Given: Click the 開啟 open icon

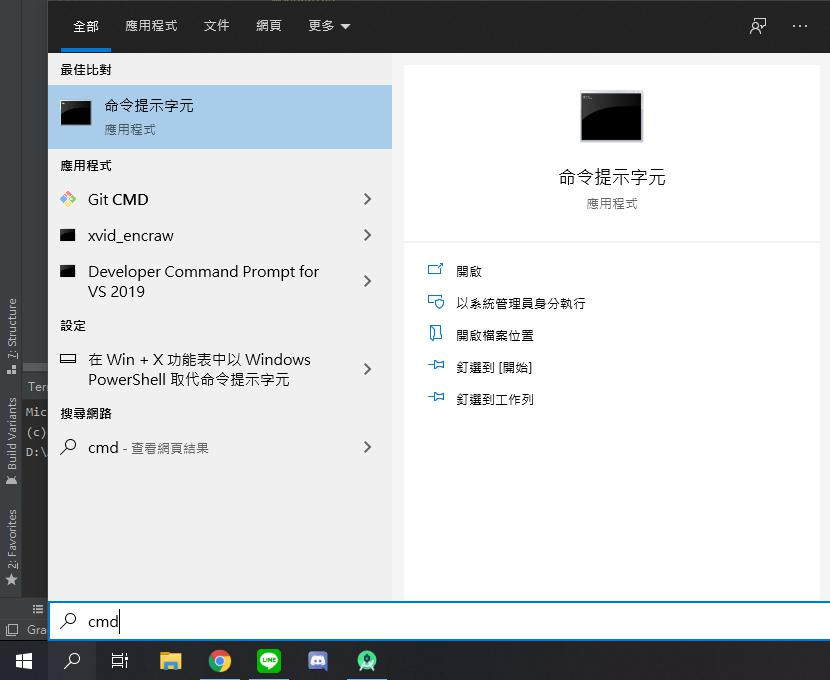Looking at the screenshot, I should pos(435,269).
